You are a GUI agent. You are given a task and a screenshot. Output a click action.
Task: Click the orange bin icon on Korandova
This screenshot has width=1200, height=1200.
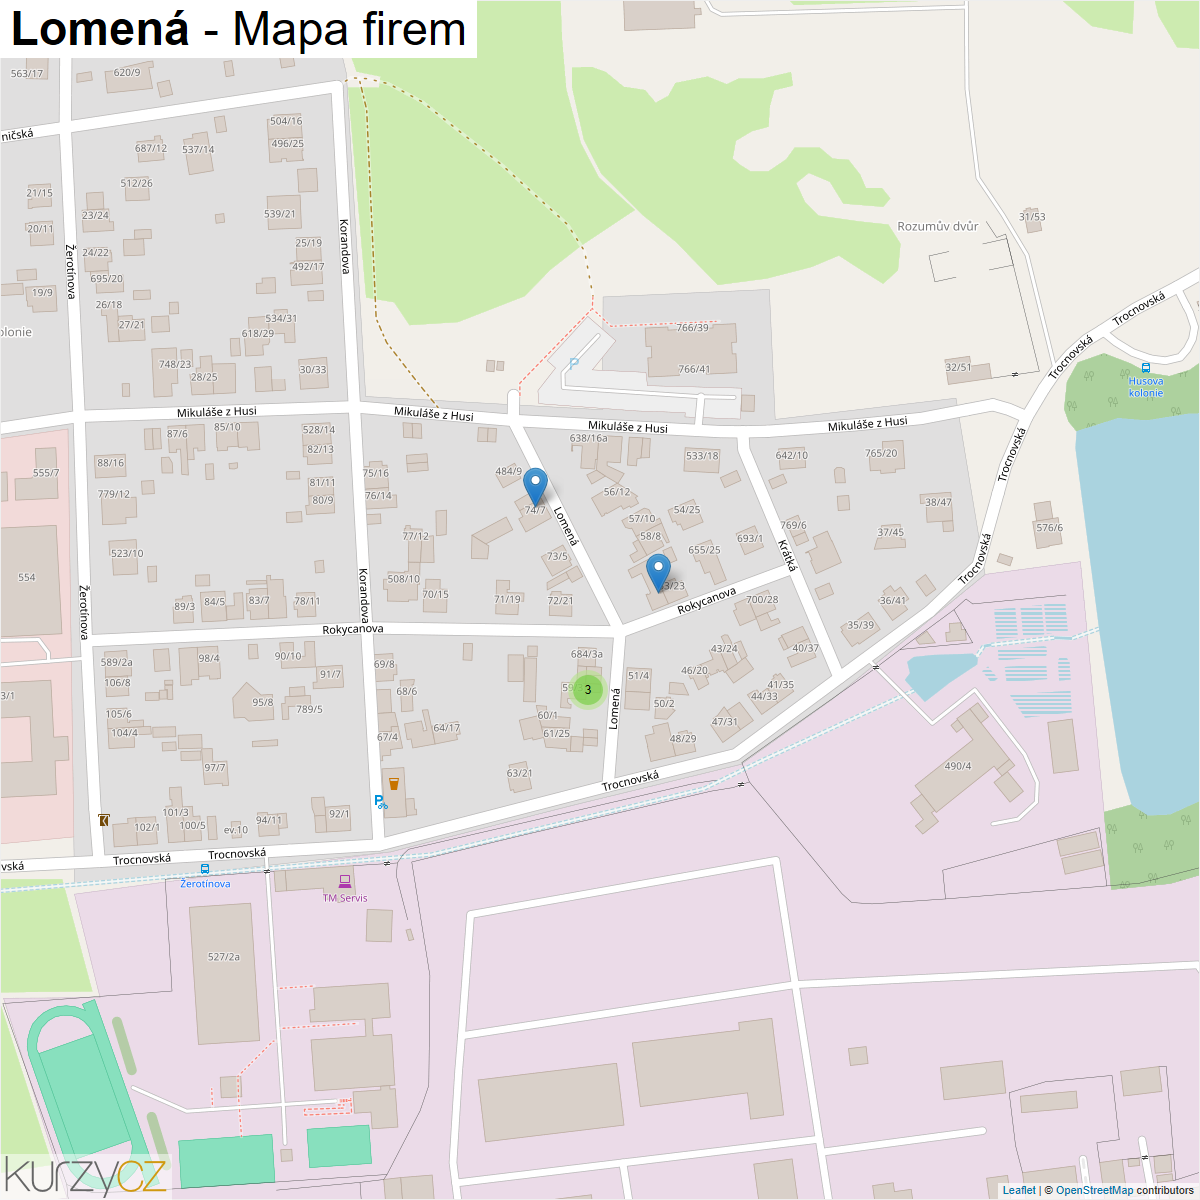[394, 782]
